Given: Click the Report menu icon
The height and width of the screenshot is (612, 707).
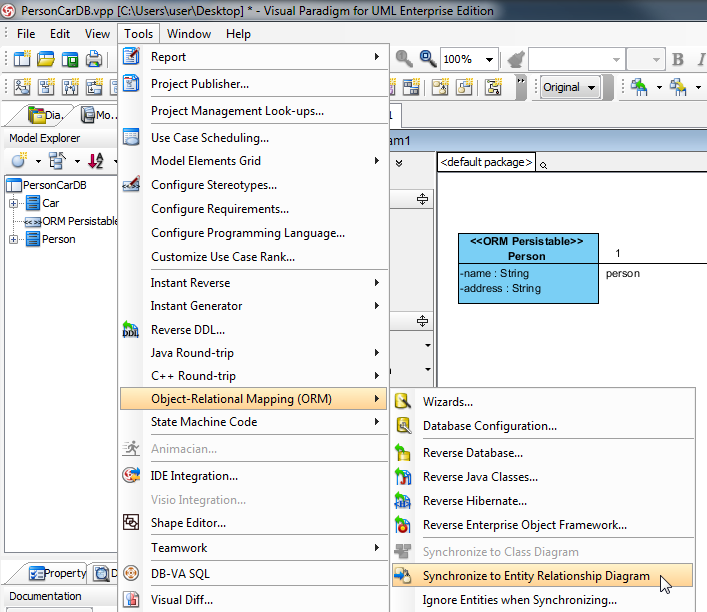Looking at the screenshot, I should pos(131,56).
